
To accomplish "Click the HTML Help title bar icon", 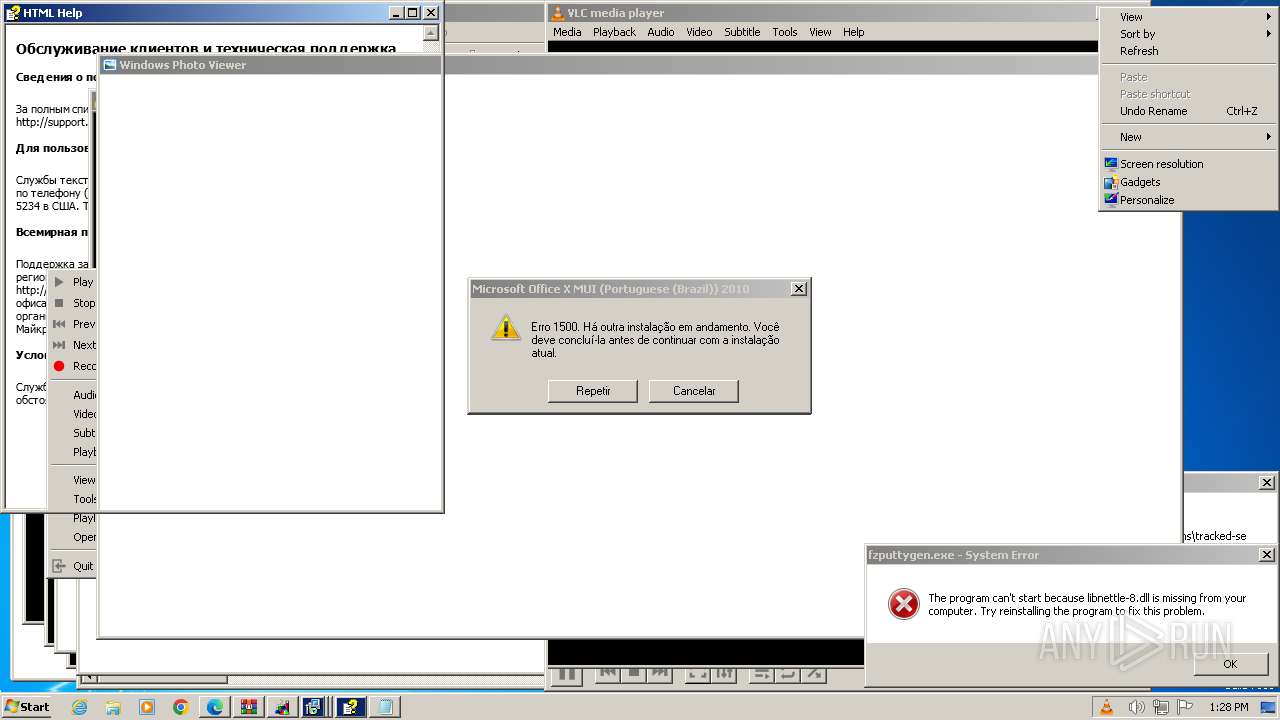I will [13, 13].
